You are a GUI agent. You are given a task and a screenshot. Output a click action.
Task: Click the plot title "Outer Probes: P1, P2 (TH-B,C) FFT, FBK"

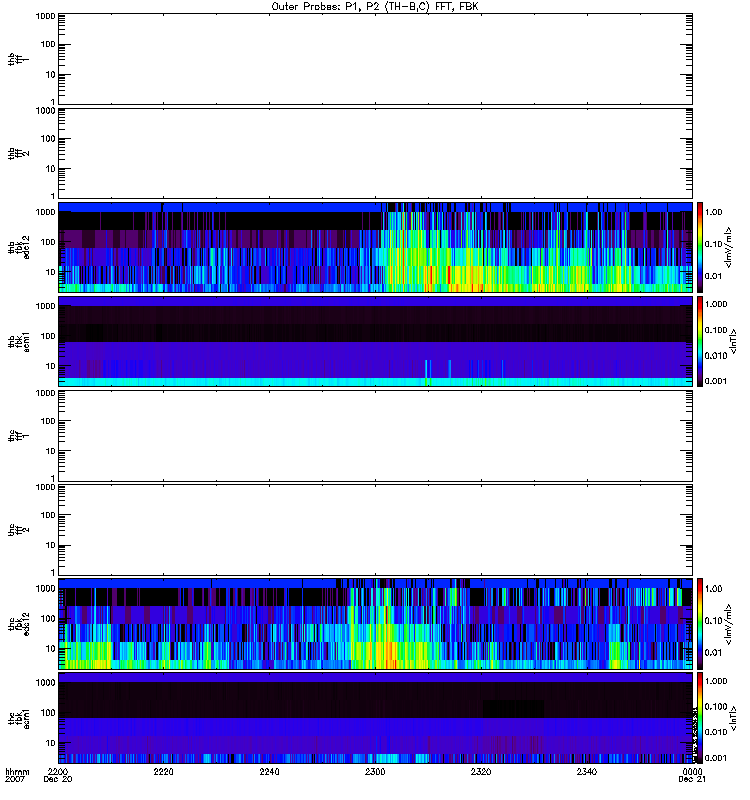coord(375,7)
